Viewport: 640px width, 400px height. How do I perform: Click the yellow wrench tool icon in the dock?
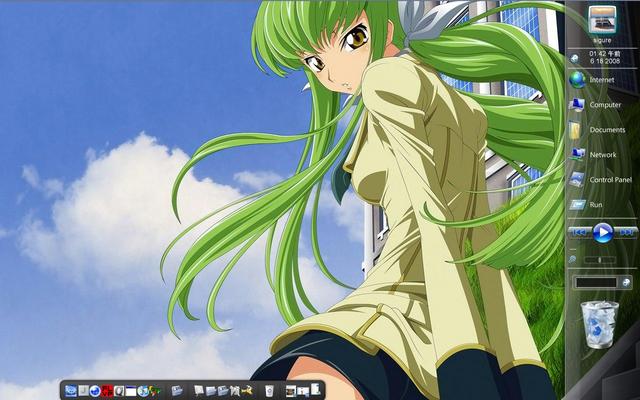pyautogui.click(x=247, y=391)
